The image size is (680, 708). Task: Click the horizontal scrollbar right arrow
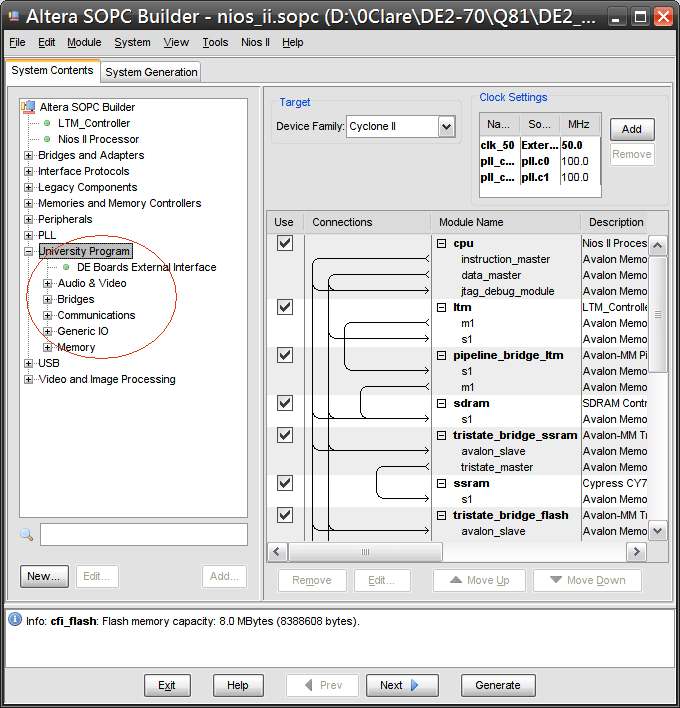click(637, 551)
